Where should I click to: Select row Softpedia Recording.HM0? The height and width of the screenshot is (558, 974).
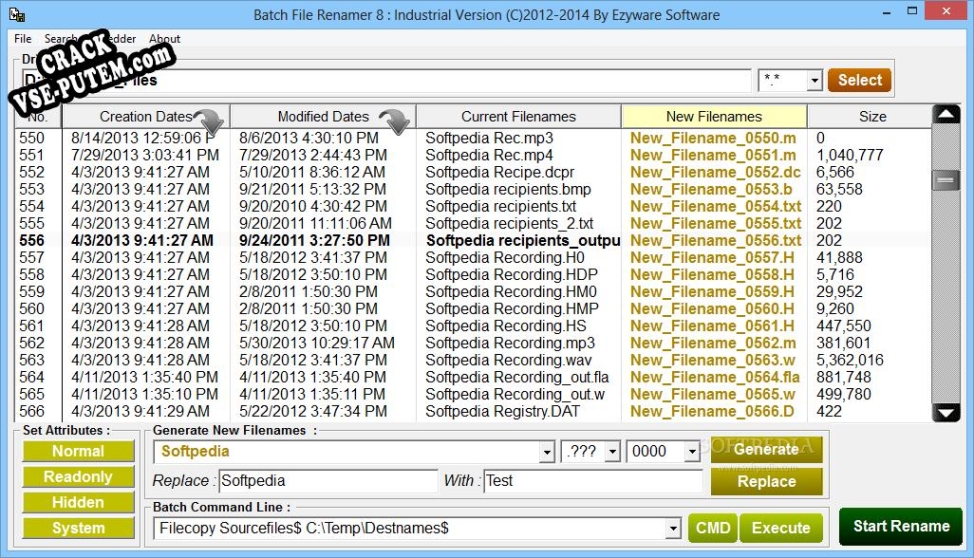[x=472, y=291]
